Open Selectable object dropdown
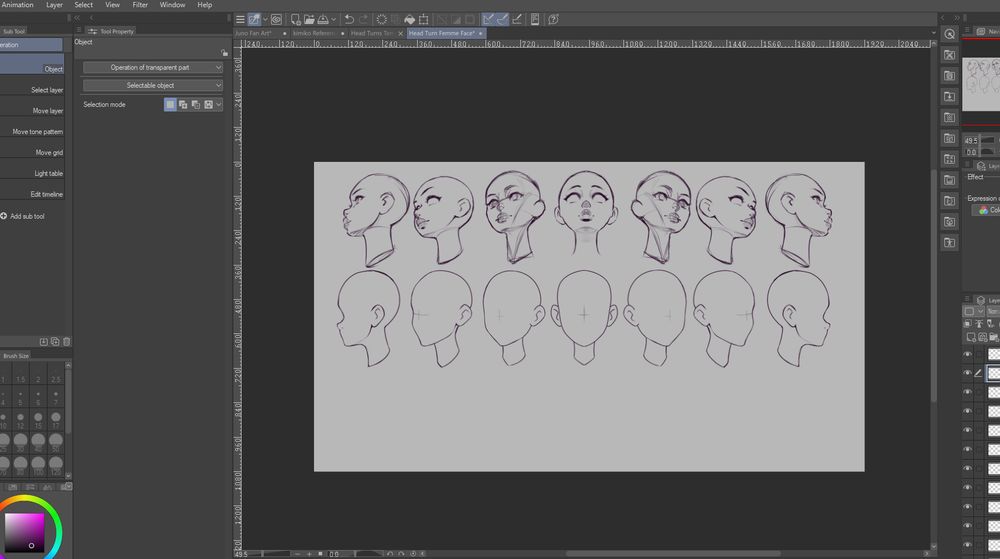Viewport: 1000px width, 559px height. pos(152,85)
